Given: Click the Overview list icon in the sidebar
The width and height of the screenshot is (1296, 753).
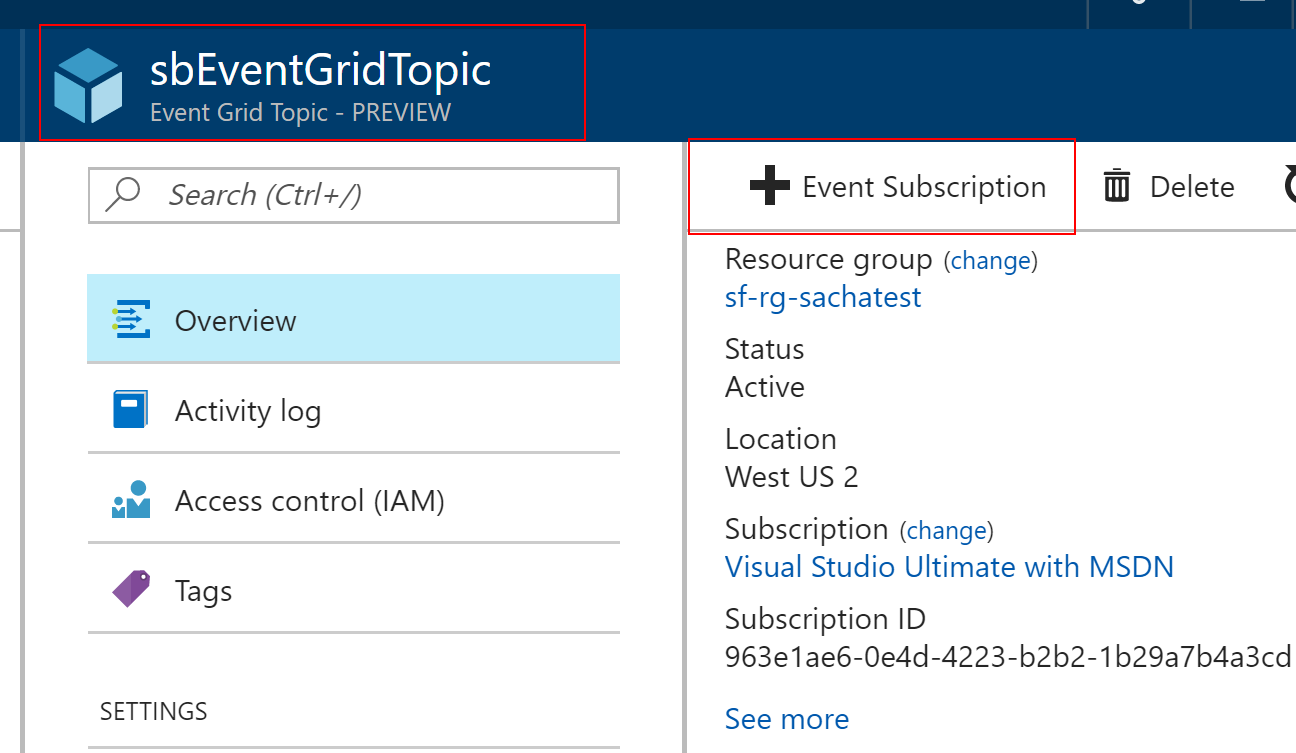Looking at the screenshot, I should tap(131, 320).
